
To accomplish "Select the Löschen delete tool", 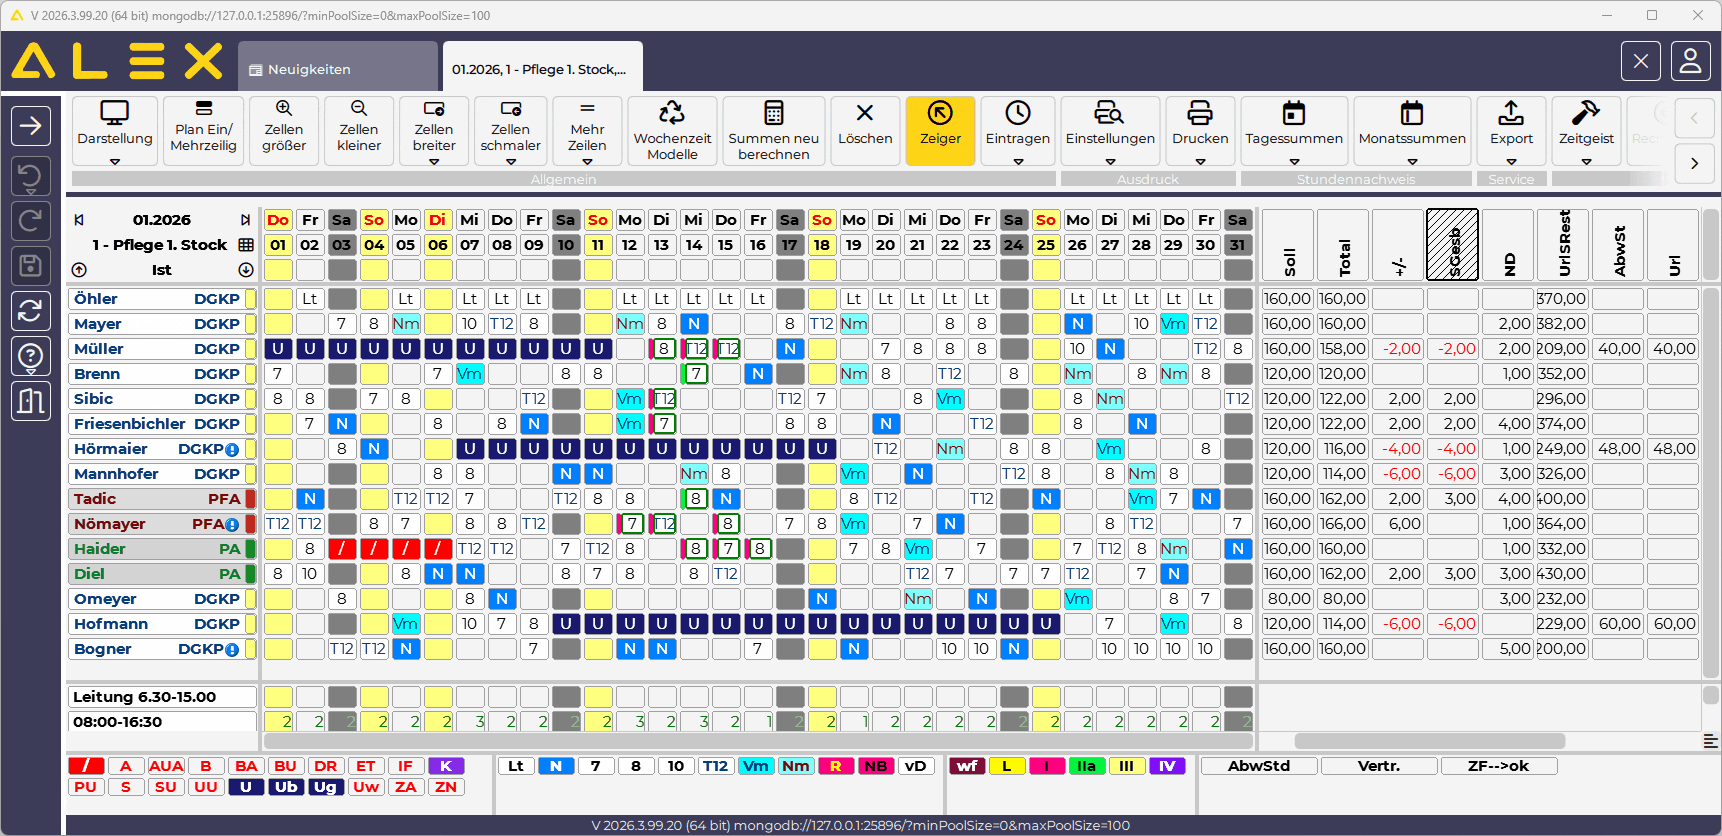I will click(x=865, y=124).
